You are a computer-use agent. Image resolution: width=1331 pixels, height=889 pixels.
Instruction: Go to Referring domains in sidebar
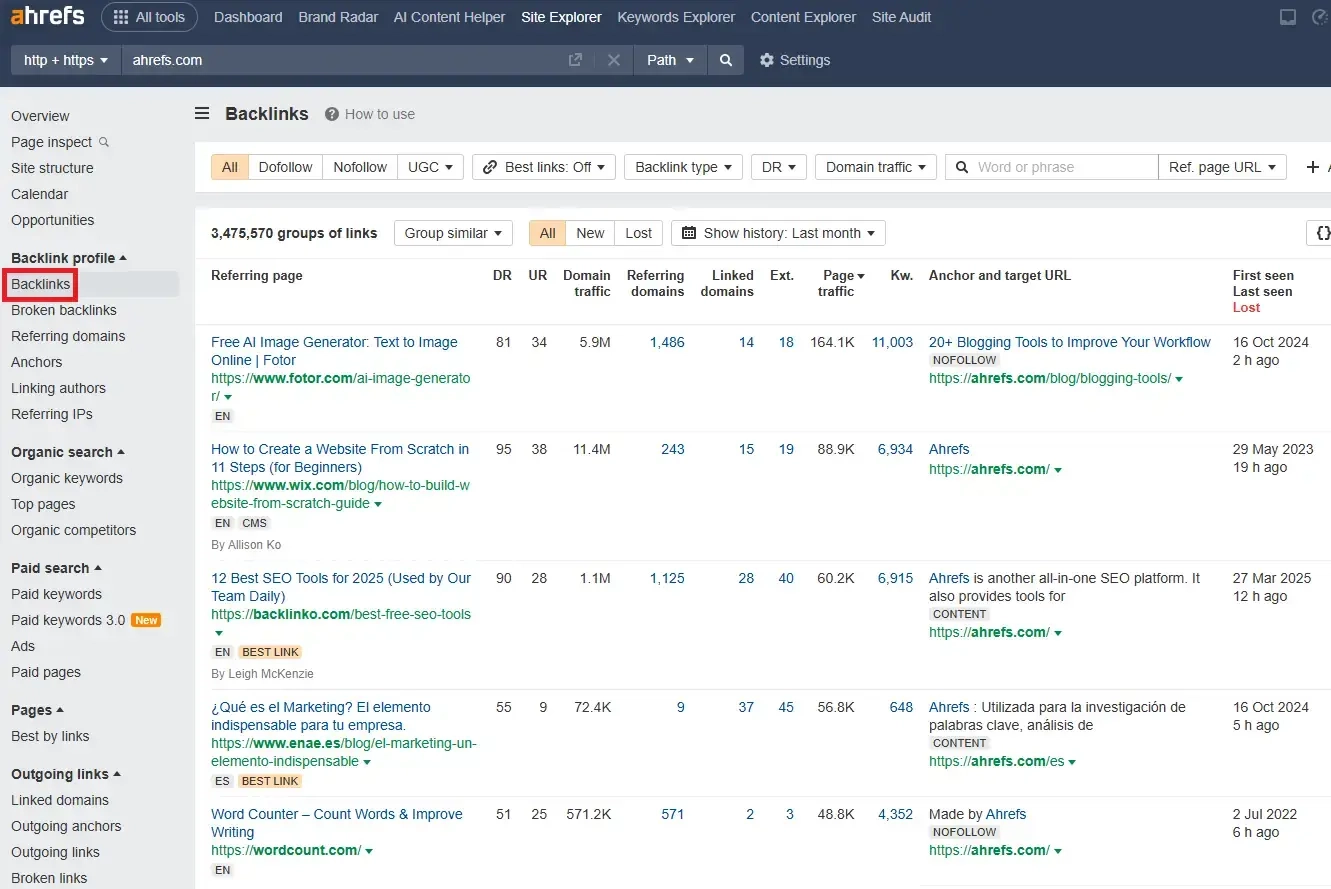pyautogui.click(x=68, y=336)
